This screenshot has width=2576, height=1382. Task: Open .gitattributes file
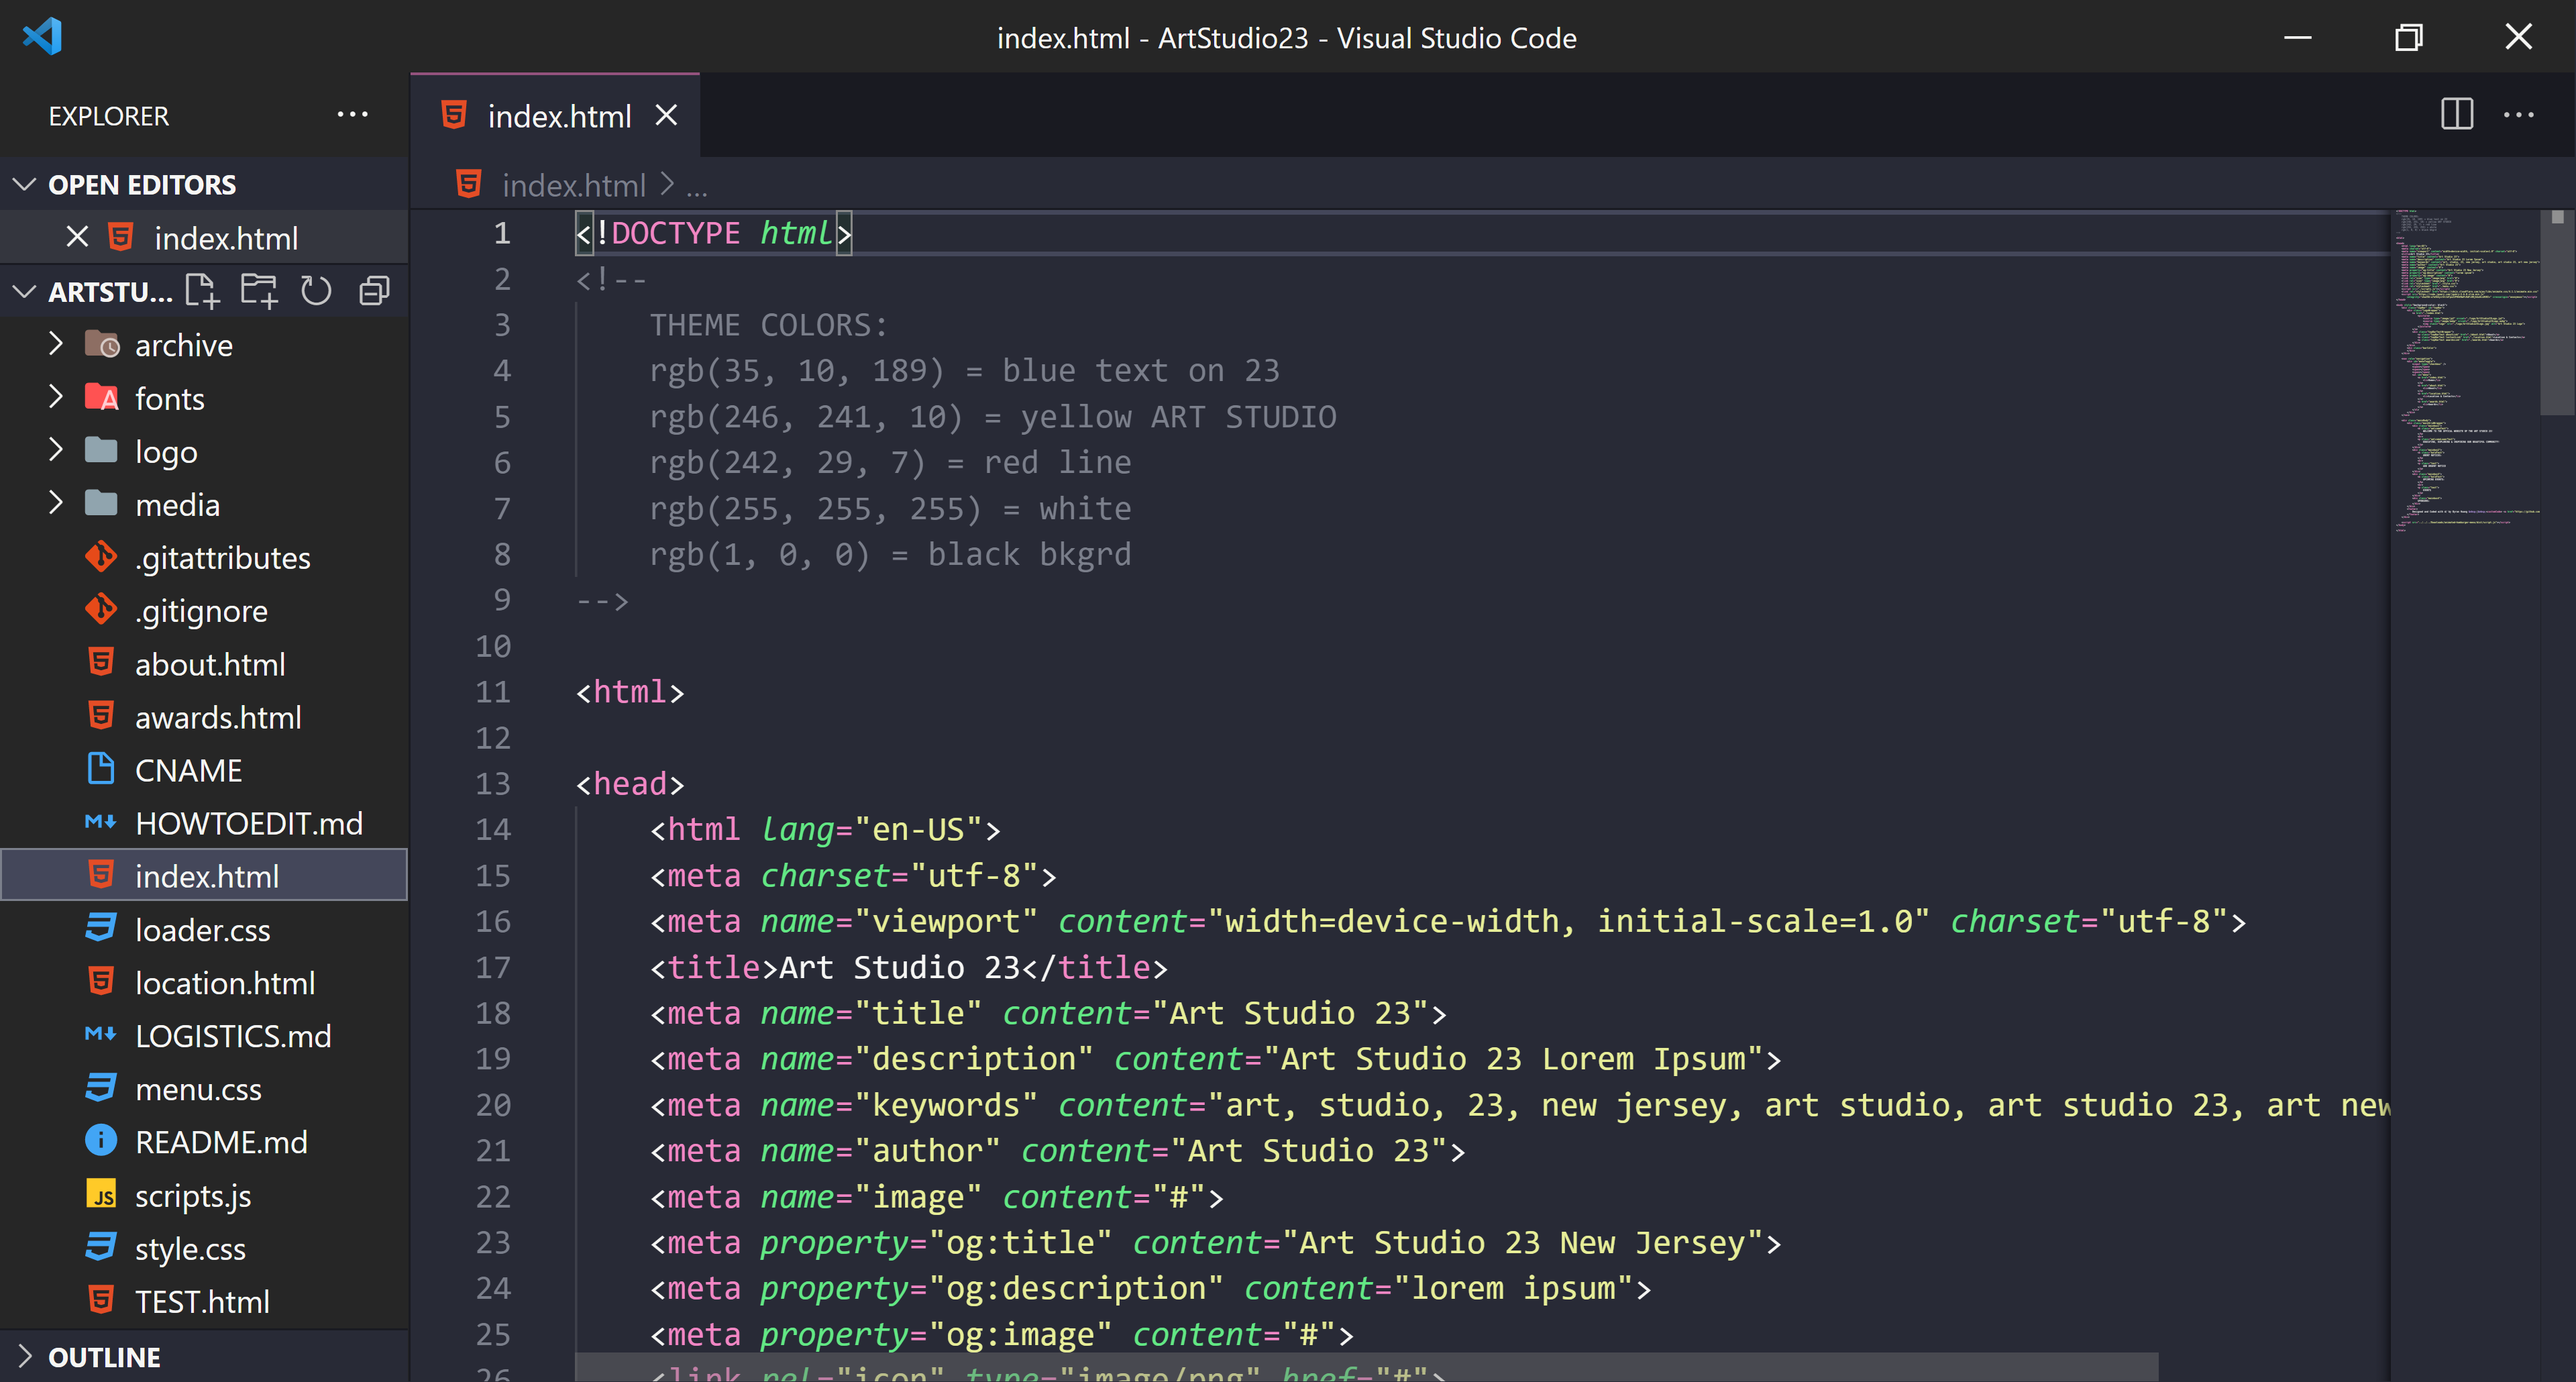[204, 558]
